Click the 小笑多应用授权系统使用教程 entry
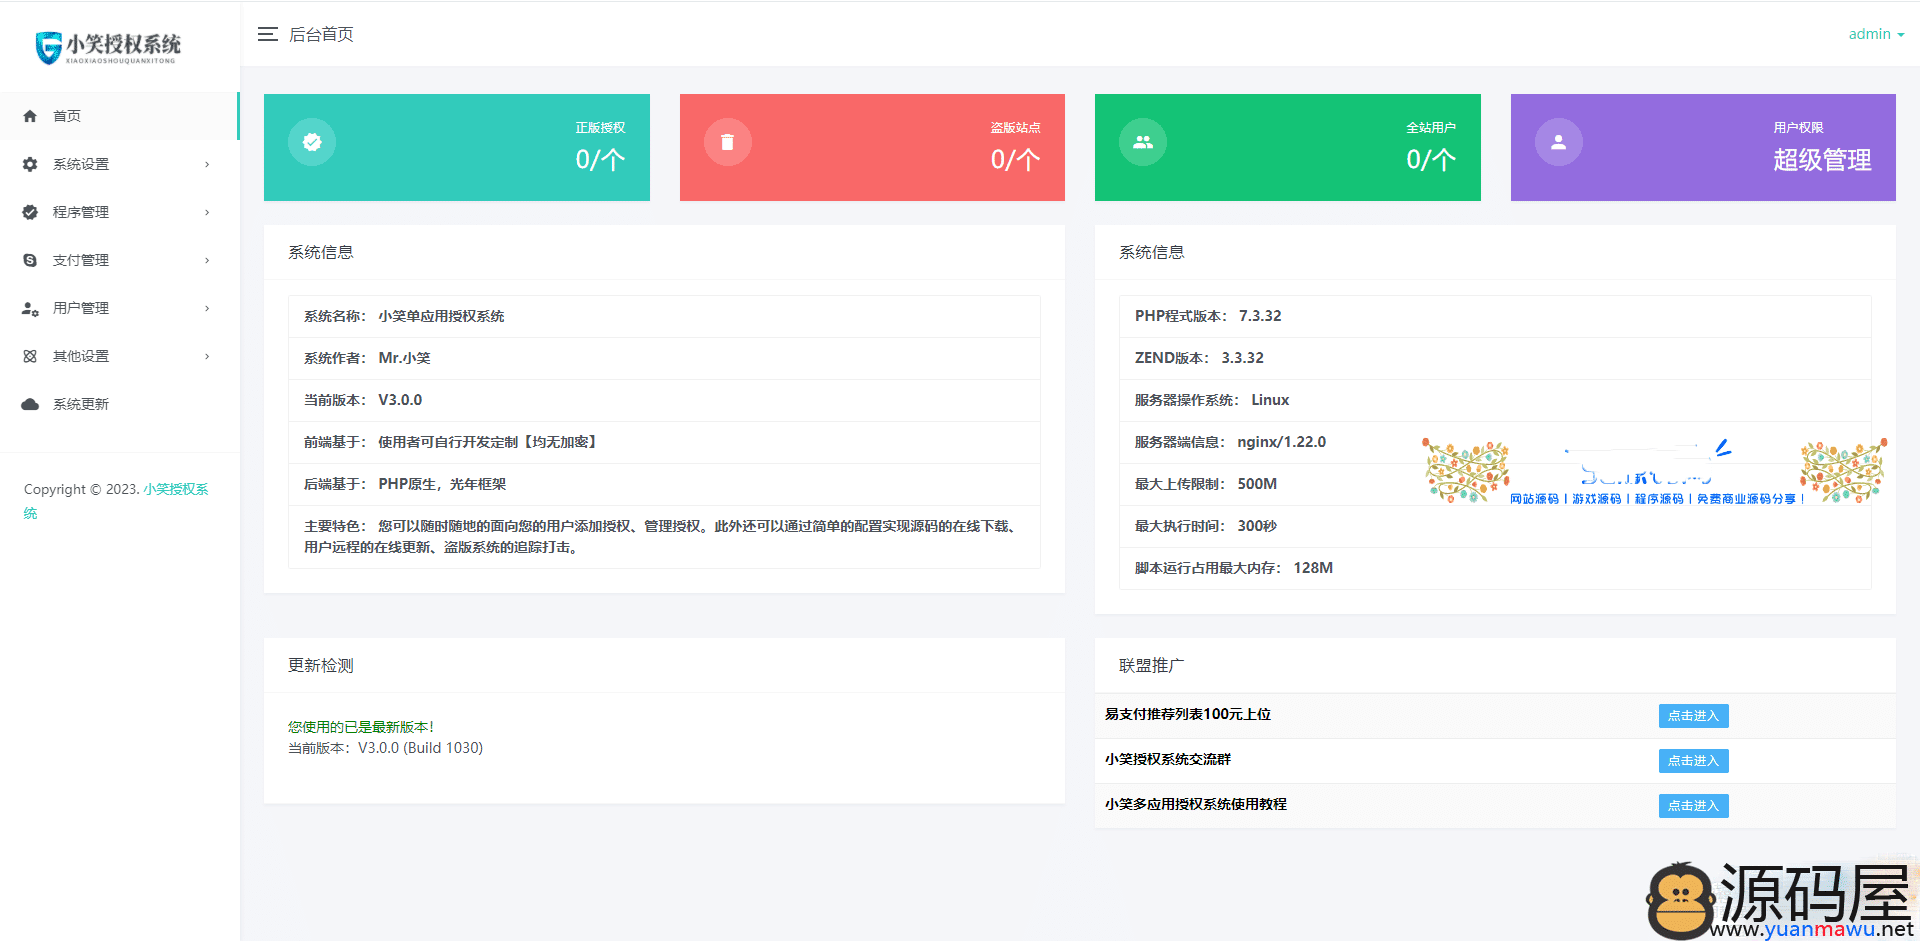1920x941 pixels. 1196,804
